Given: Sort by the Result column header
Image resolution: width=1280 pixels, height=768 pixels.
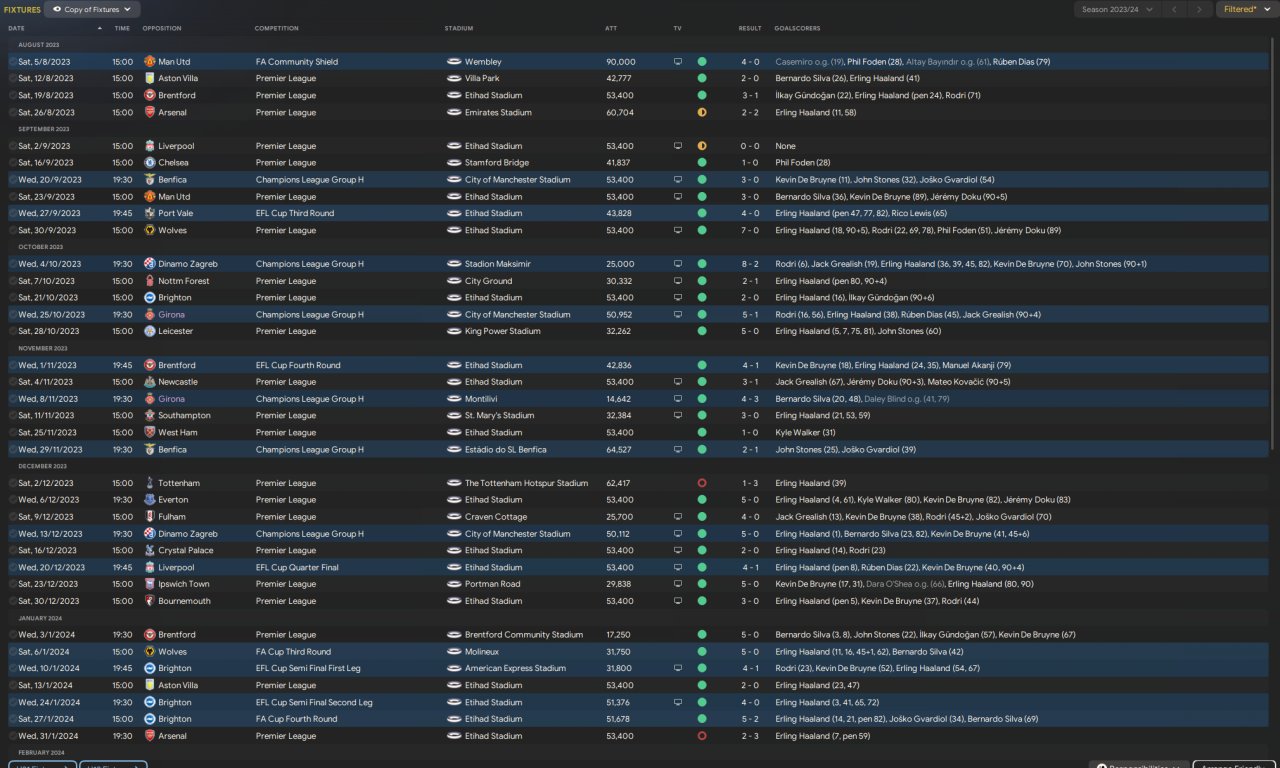Looking at the screenshot, I should 750,28.
